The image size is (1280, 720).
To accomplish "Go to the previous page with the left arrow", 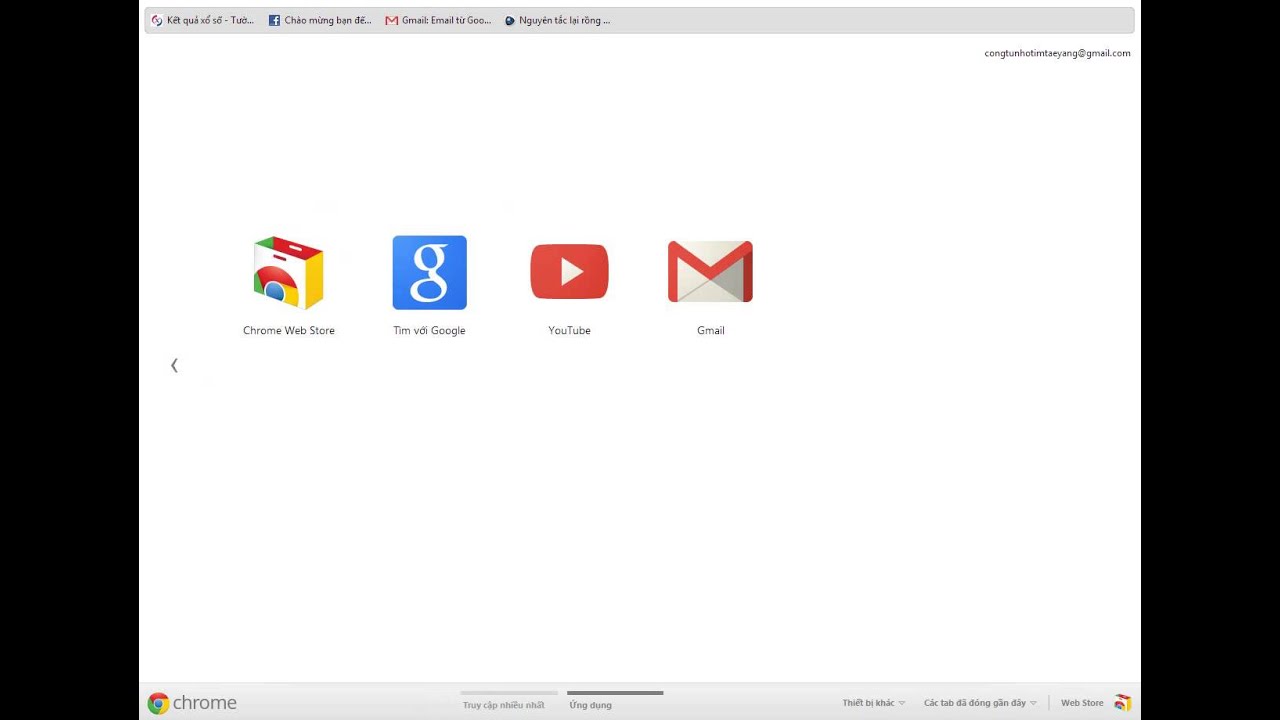I will 174,365.
